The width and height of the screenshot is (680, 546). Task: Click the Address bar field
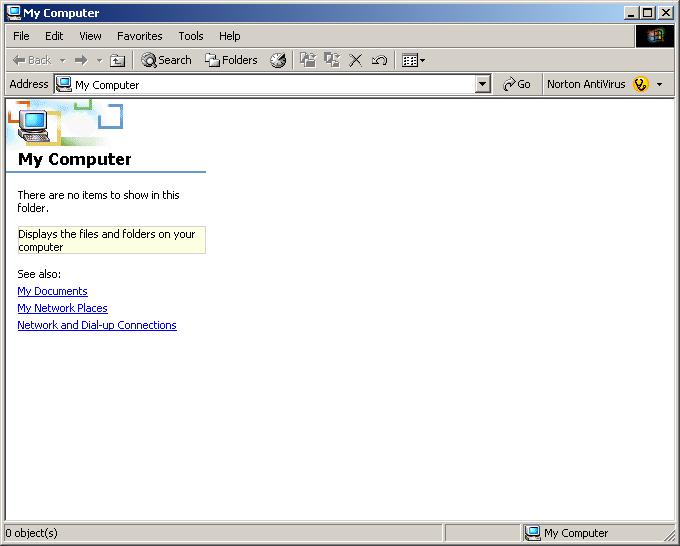pyautogui.click(x=272, y=85)
